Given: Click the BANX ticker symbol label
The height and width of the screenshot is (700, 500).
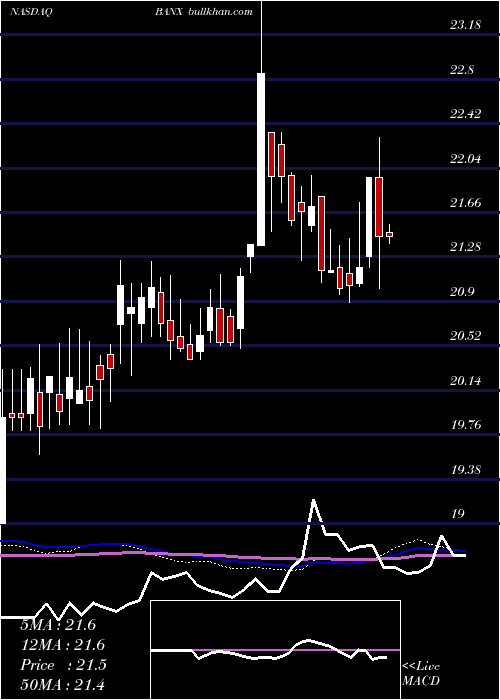Looking at the screenshot, I should [x=169, y=12].
